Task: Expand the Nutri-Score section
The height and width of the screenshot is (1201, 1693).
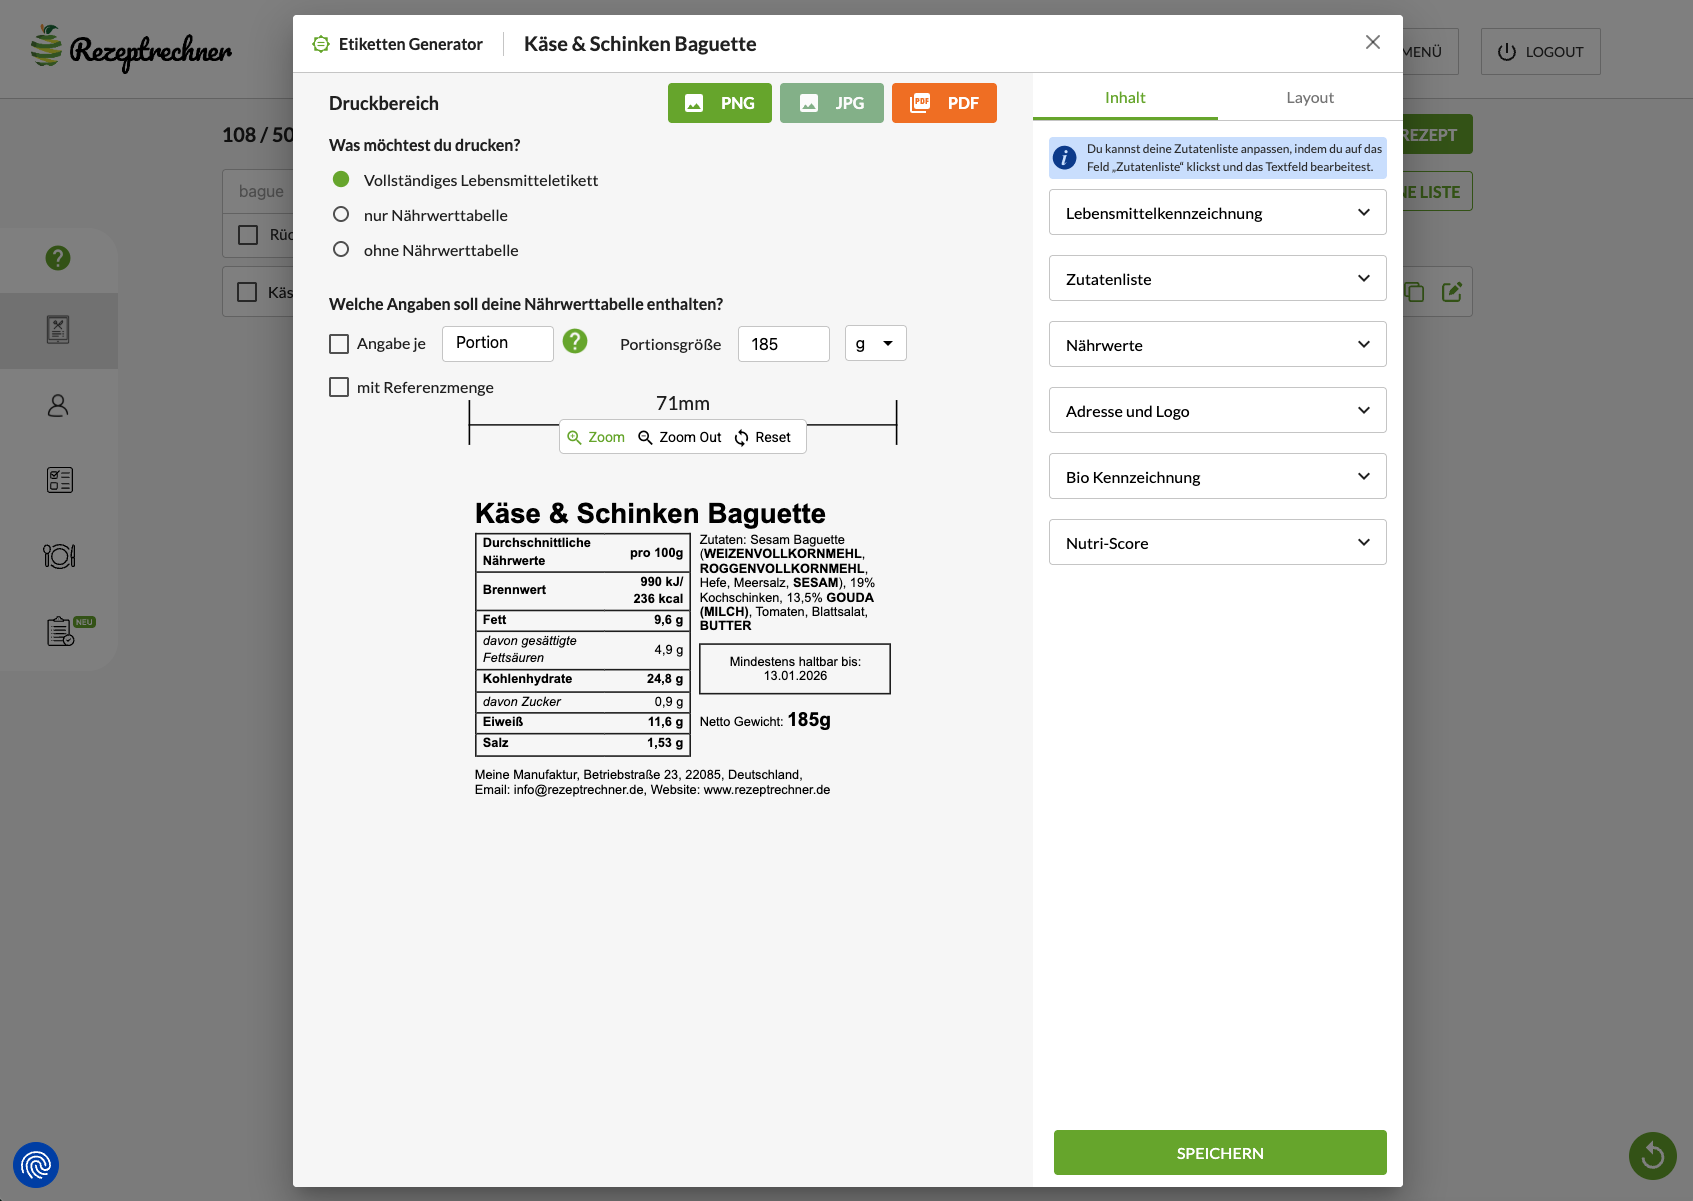Action: pos(1217,542)
